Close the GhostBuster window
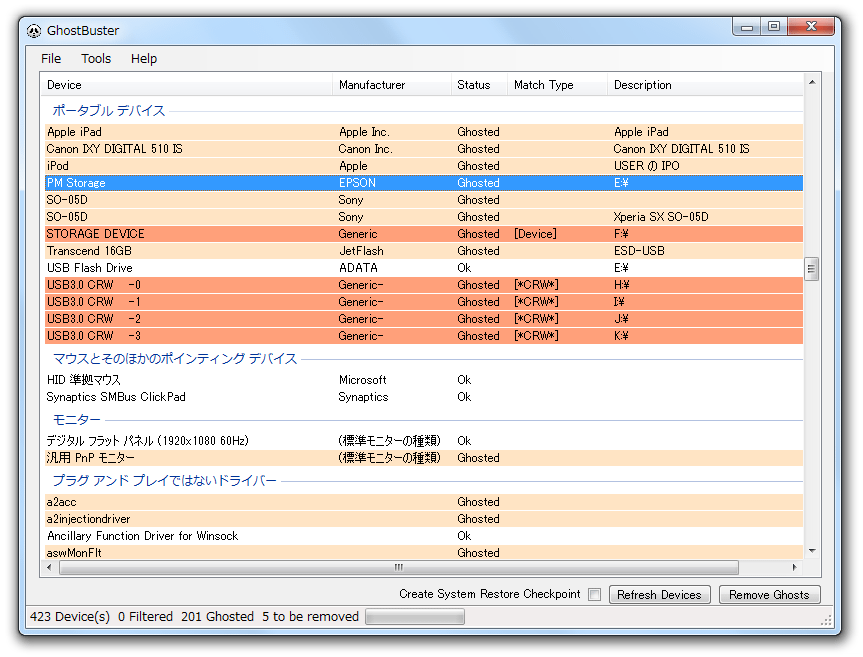The width and height of the screenshot is (863, 657). pos(811,27)
